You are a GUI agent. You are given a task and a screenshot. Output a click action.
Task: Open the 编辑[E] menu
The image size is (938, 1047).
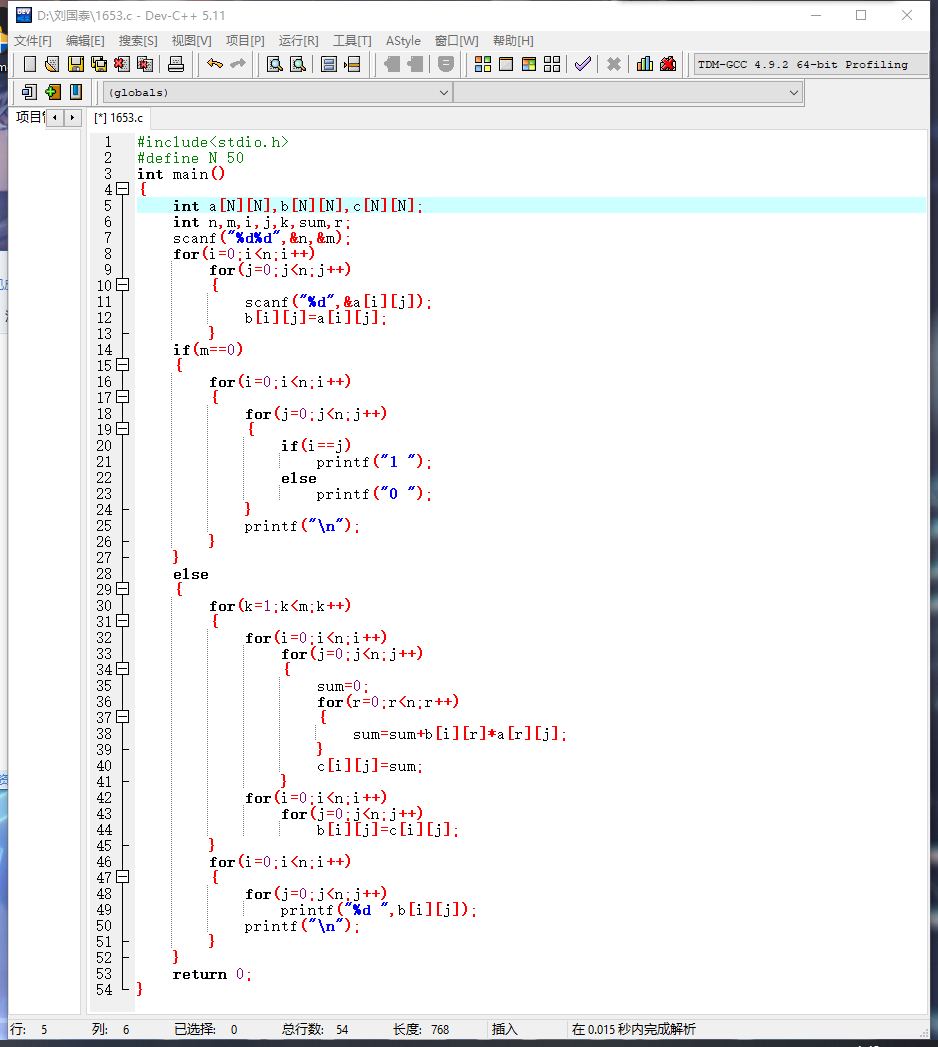(85, 41)
